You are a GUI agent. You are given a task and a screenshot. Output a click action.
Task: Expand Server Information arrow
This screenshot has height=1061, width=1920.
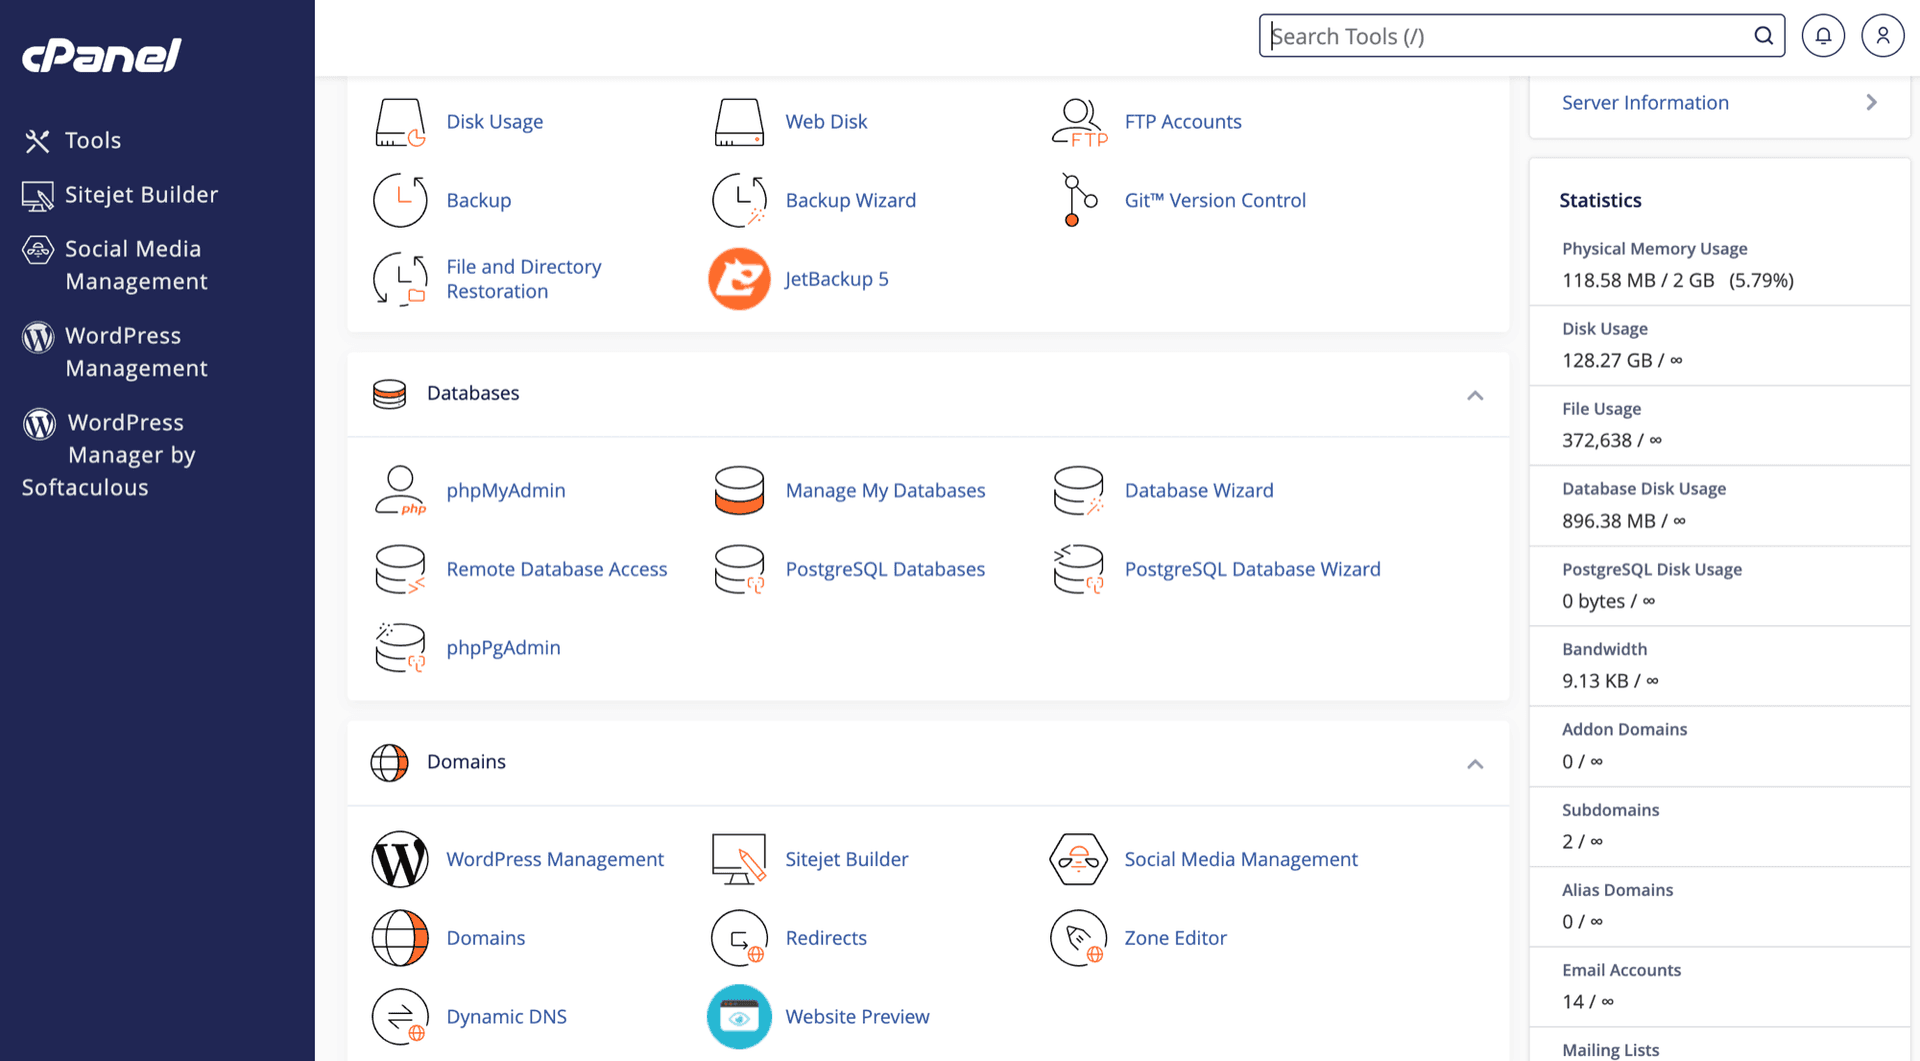pos(1872,102)
